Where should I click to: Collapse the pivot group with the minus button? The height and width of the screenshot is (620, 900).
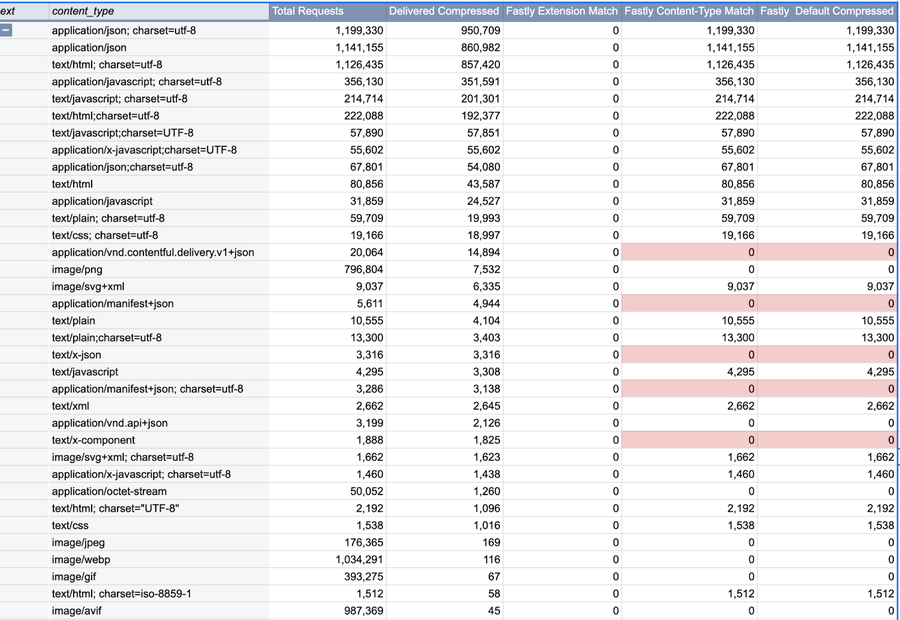point(7,31)
